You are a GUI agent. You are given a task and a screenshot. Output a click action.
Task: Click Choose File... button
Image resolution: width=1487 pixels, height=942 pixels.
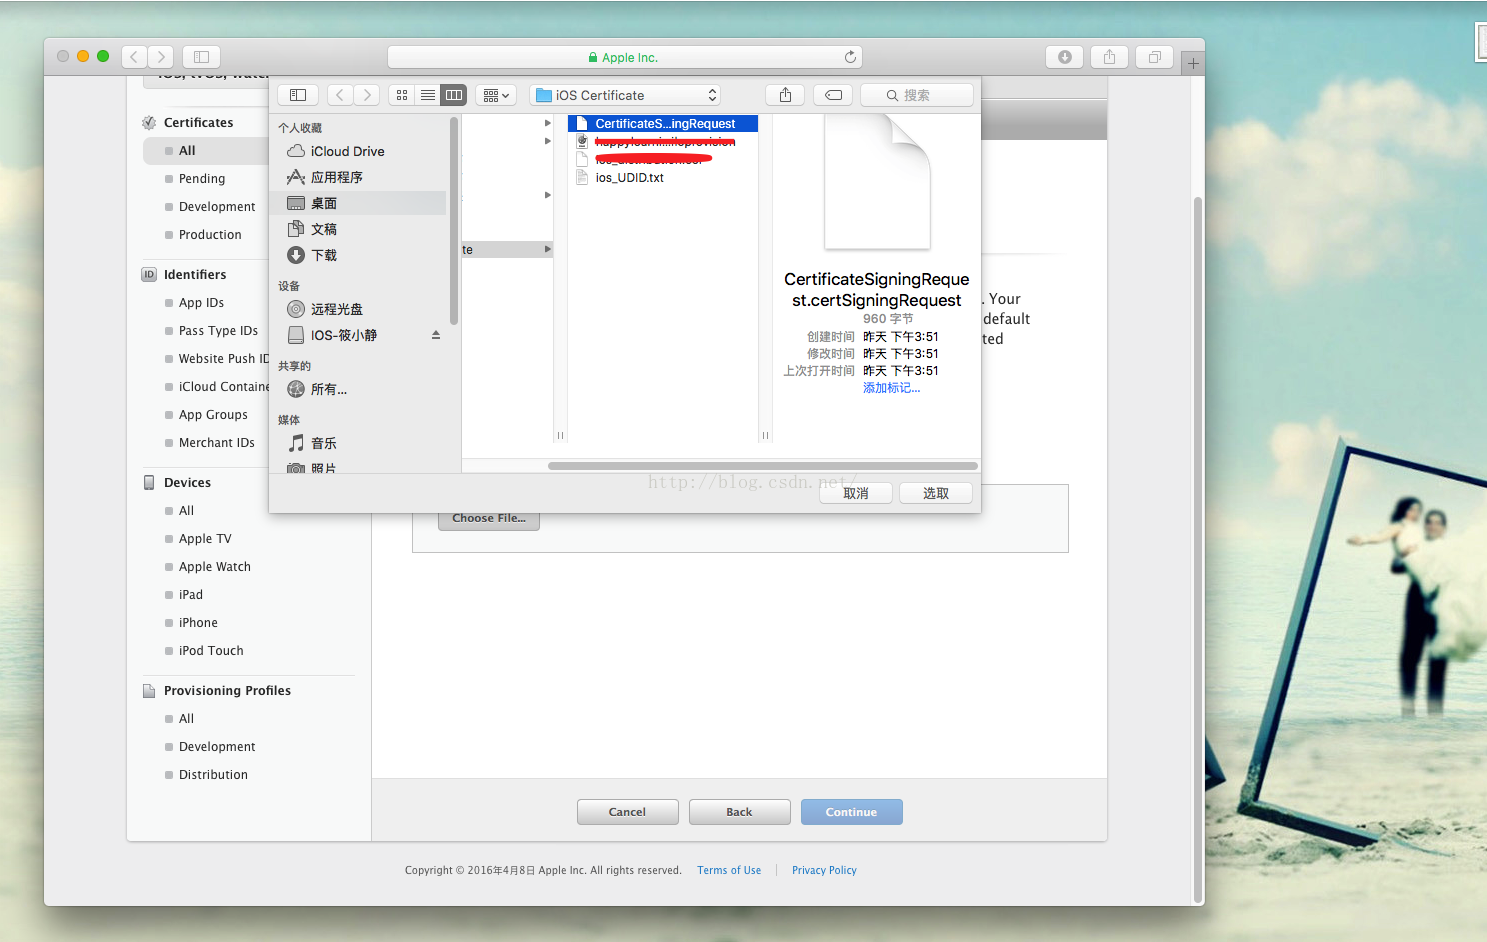pyautogui.click(x=489, y=518)
